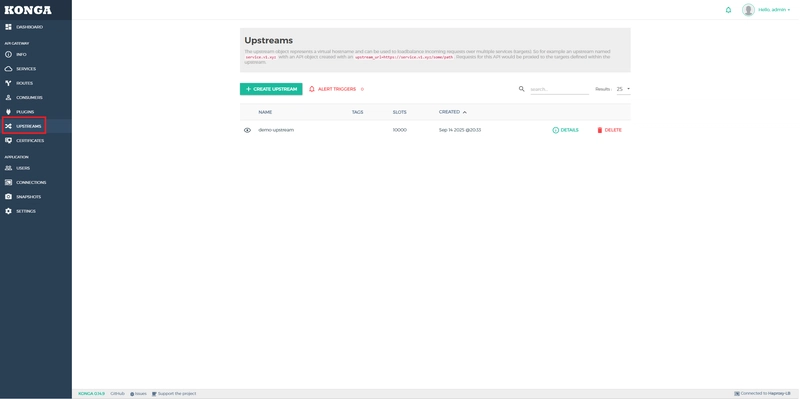This screenshot has width=800, height=399.
Task: Open the Snapshots camera icon
Action: [x=8, y=196]
